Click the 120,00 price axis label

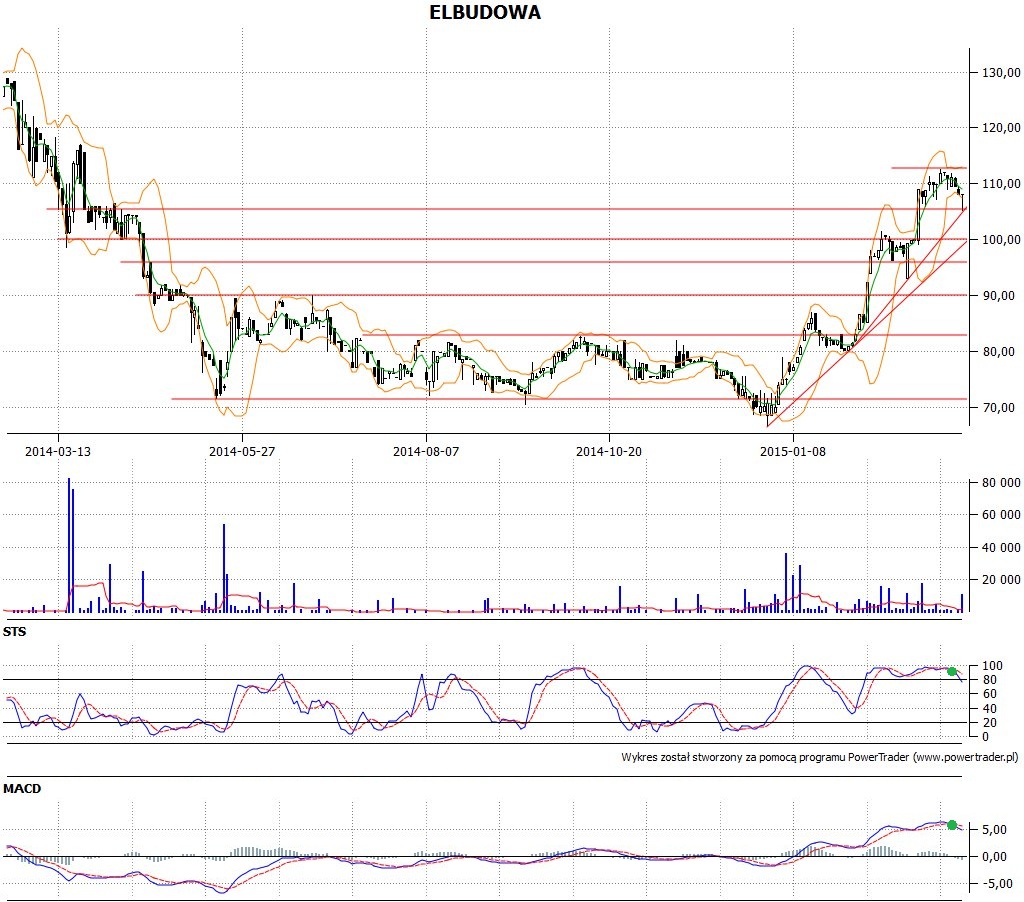click(1001, 128)
